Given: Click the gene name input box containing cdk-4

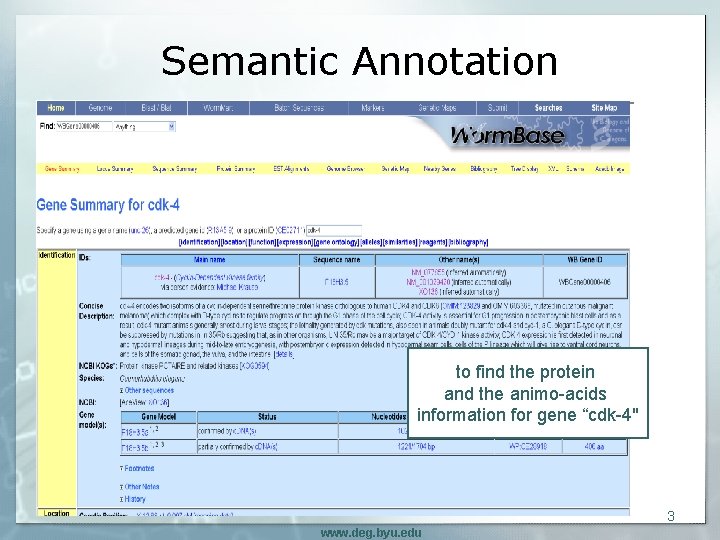Looking at the screenshot, I should [334, 230].
